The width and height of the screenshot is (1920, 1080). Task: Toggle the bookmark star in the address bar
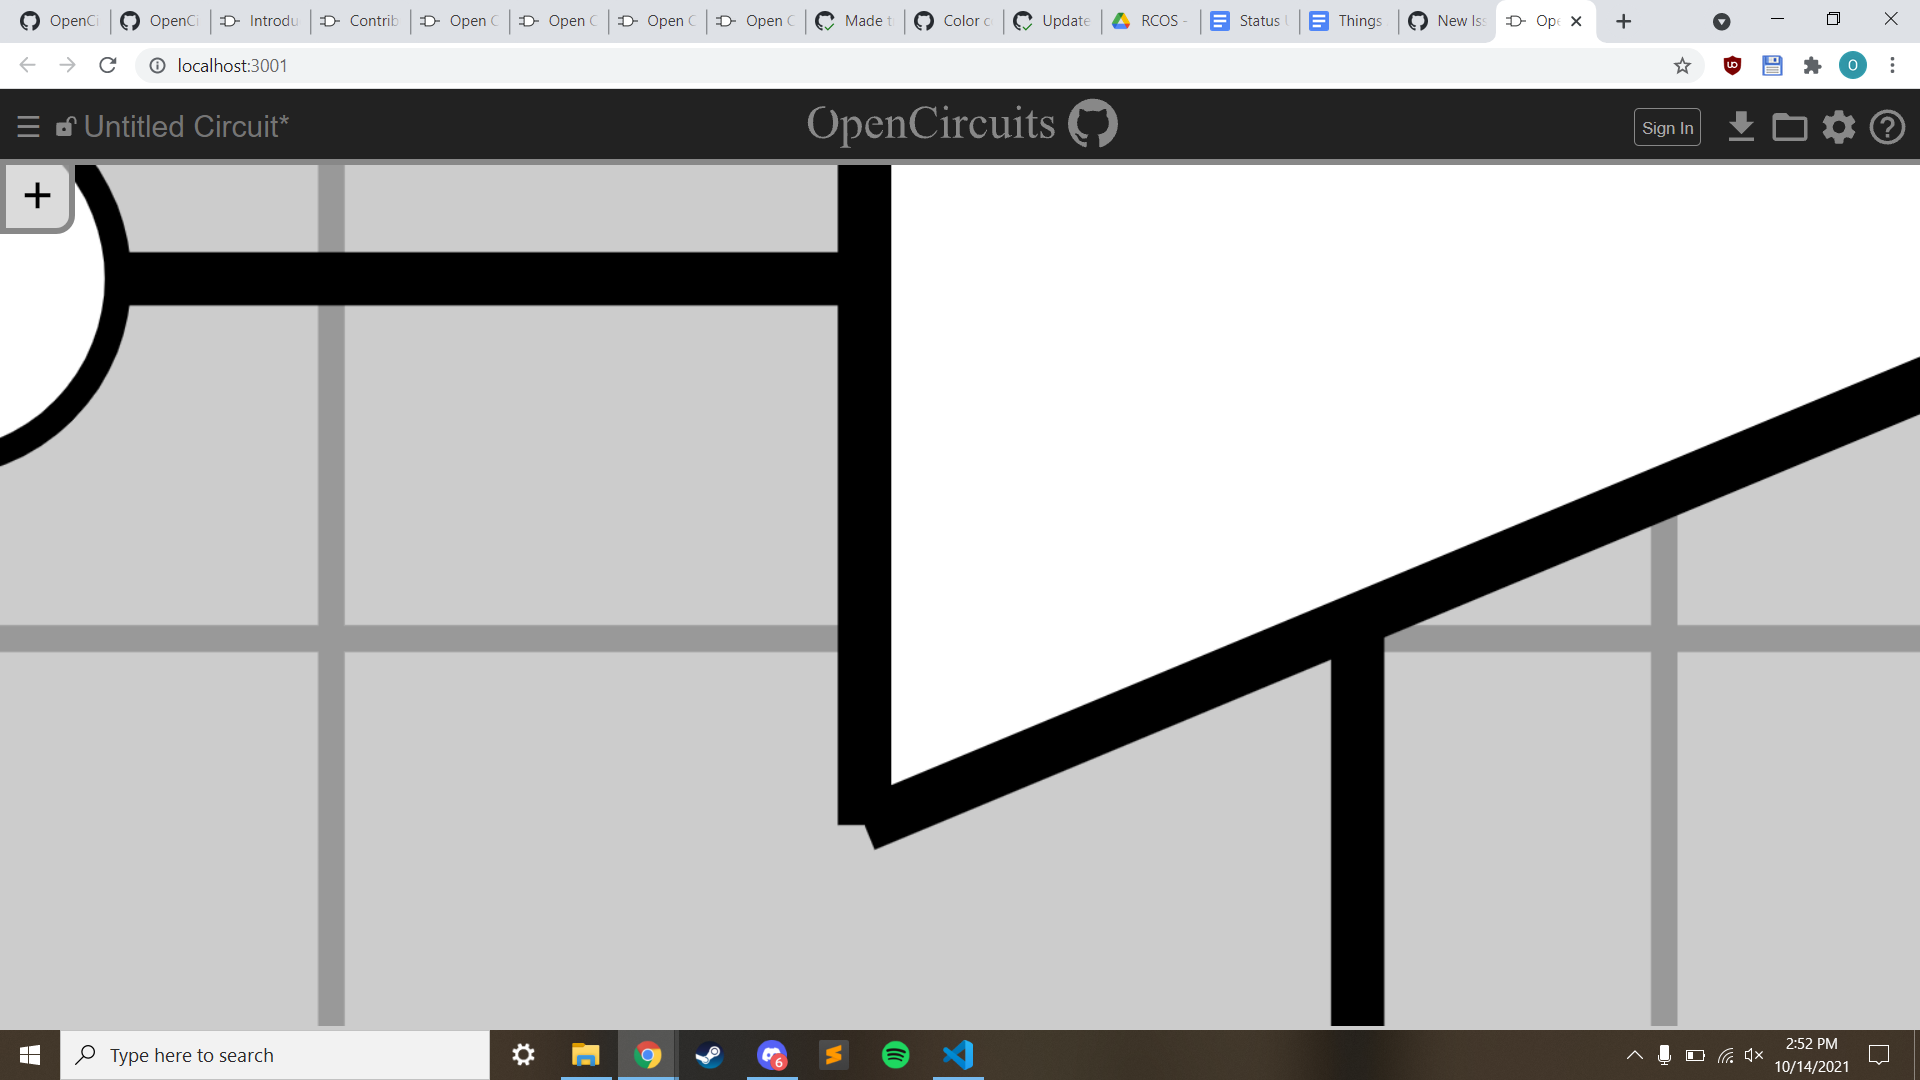click(1683, 65)
